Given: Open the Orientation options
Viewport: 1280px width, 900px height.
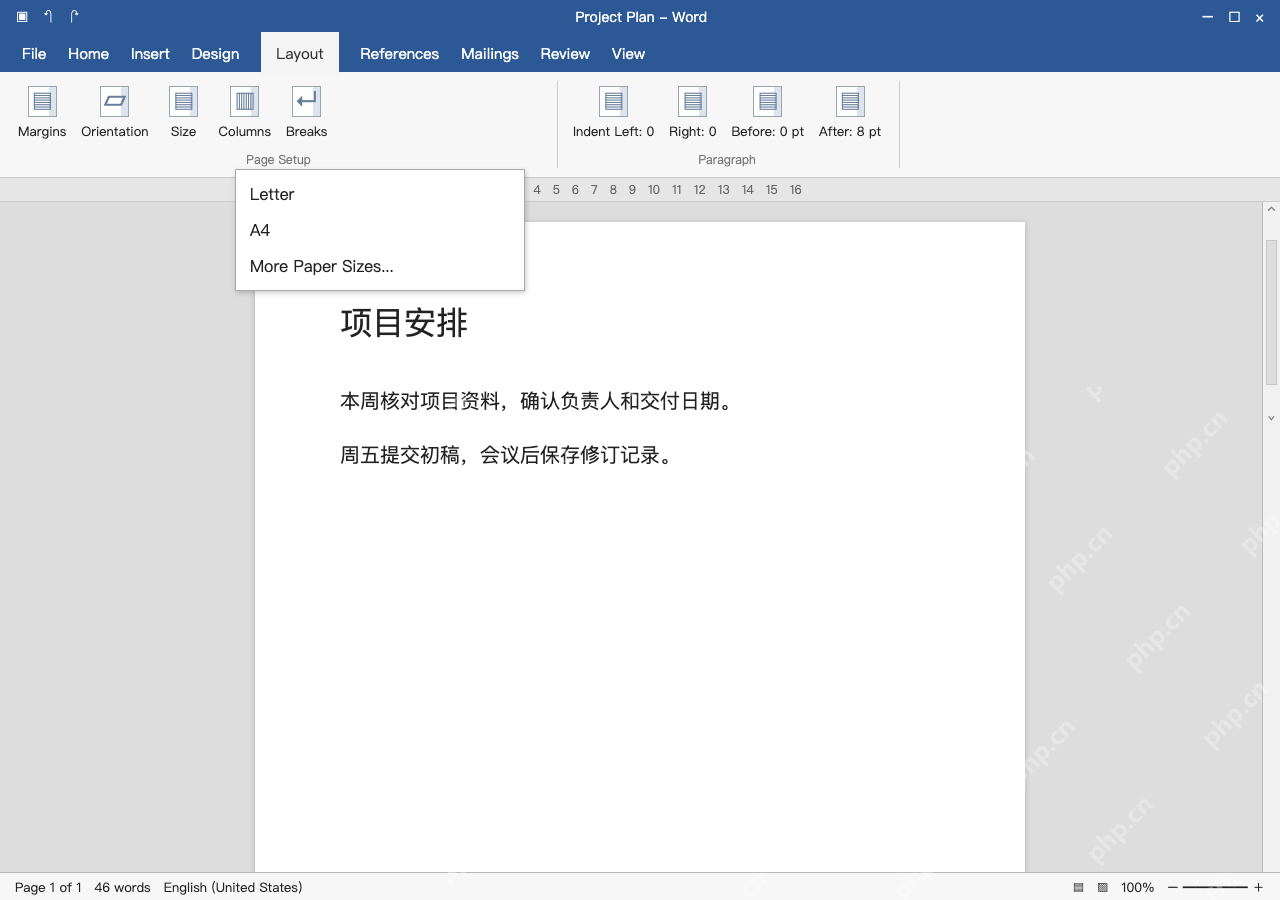Looking at the screenshot, I should click(115, 112).
